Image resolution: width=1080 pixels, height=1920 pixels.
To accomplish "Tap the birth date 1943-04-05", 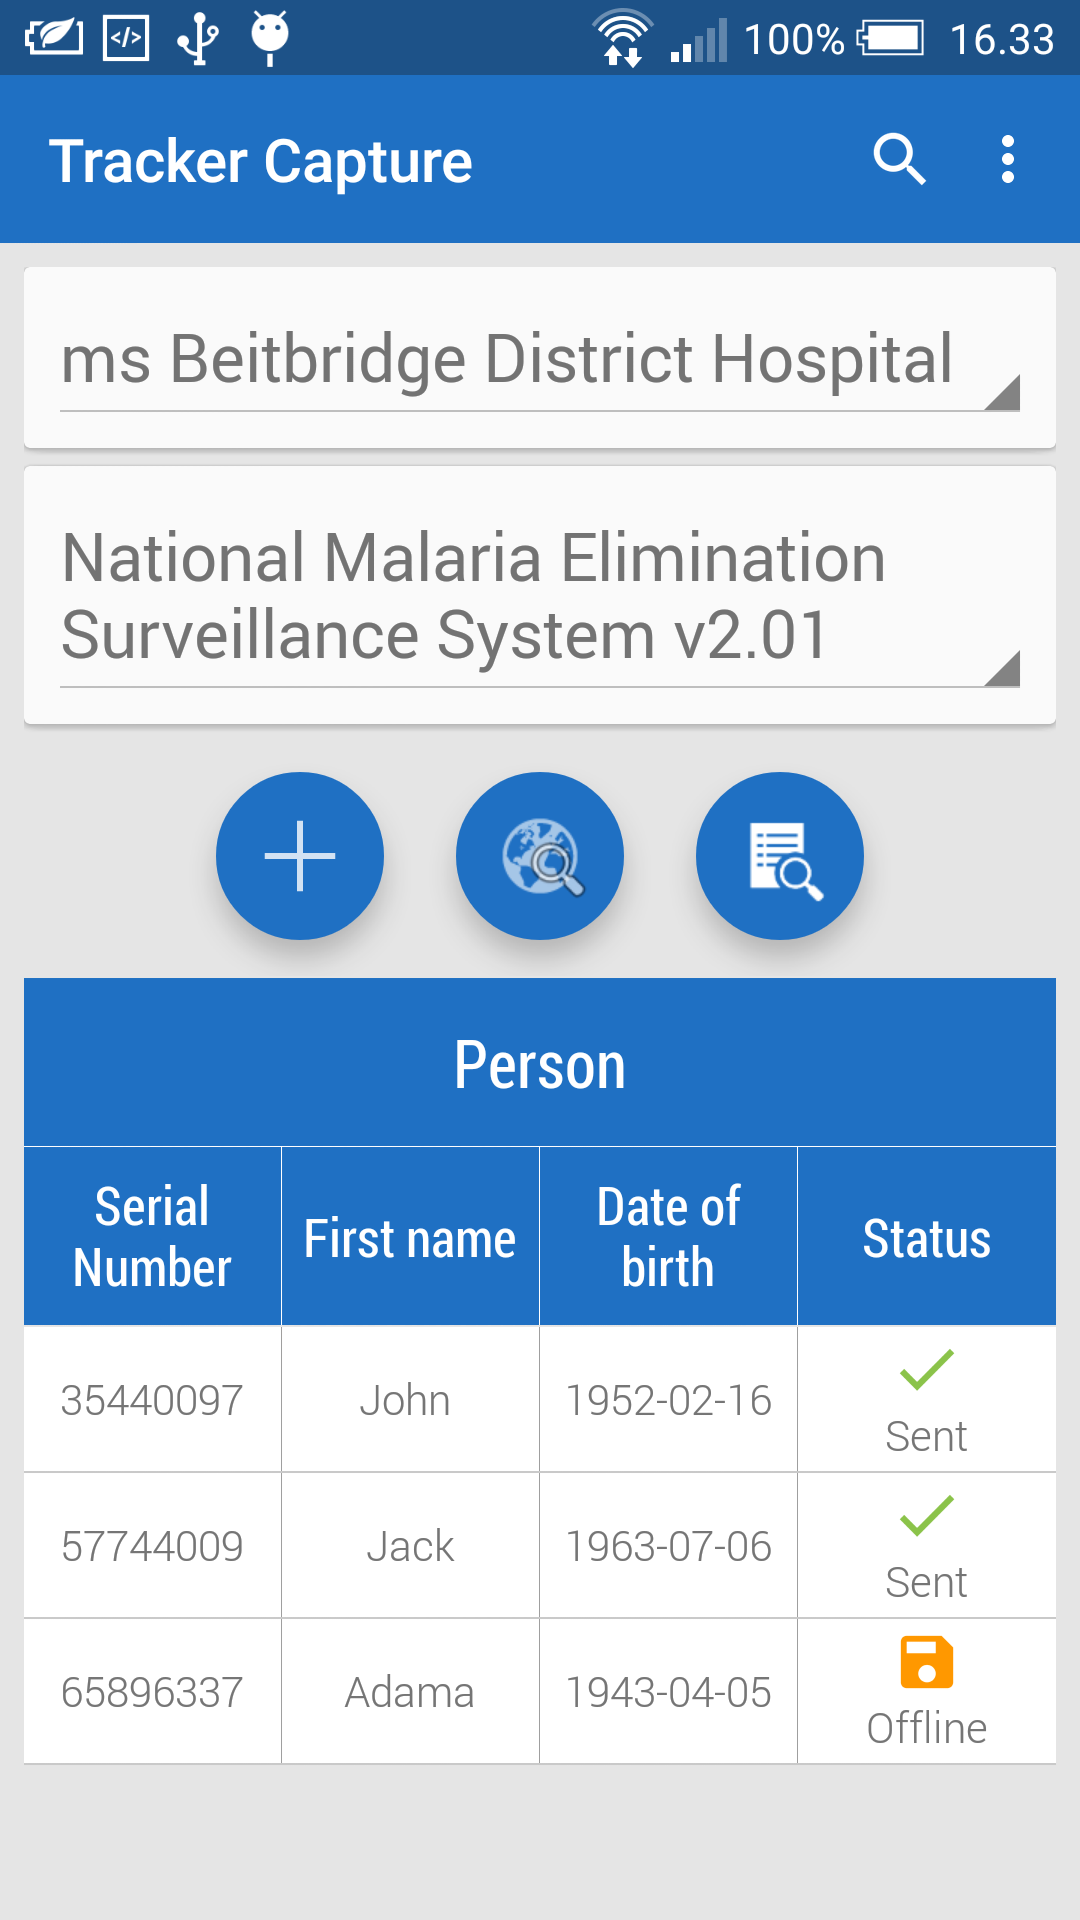I will pyautogui.click(x=668, y=1692).
